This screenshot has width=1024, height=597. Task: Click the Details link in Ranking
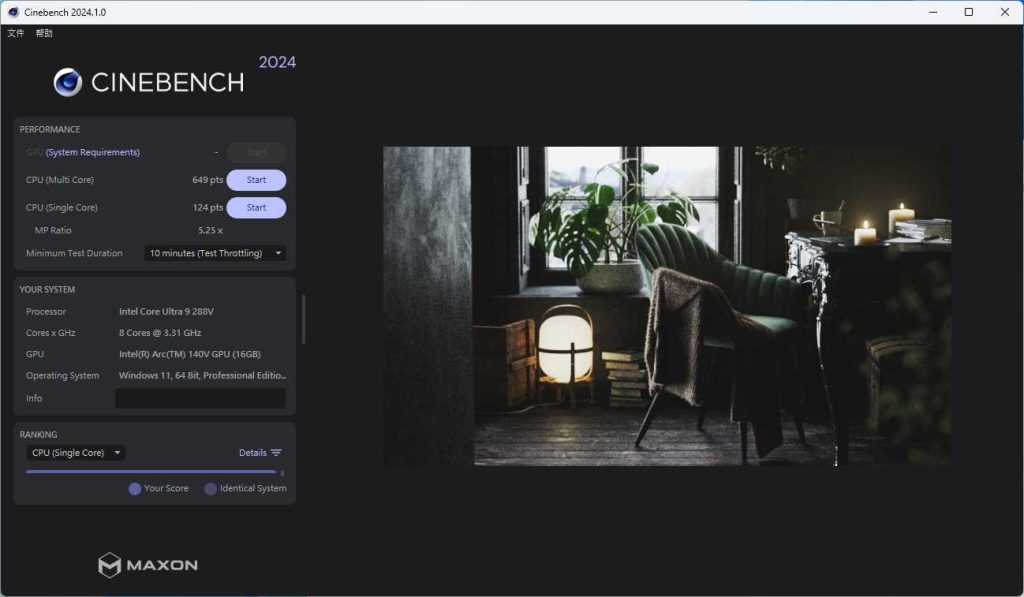(x=253, y=453)
